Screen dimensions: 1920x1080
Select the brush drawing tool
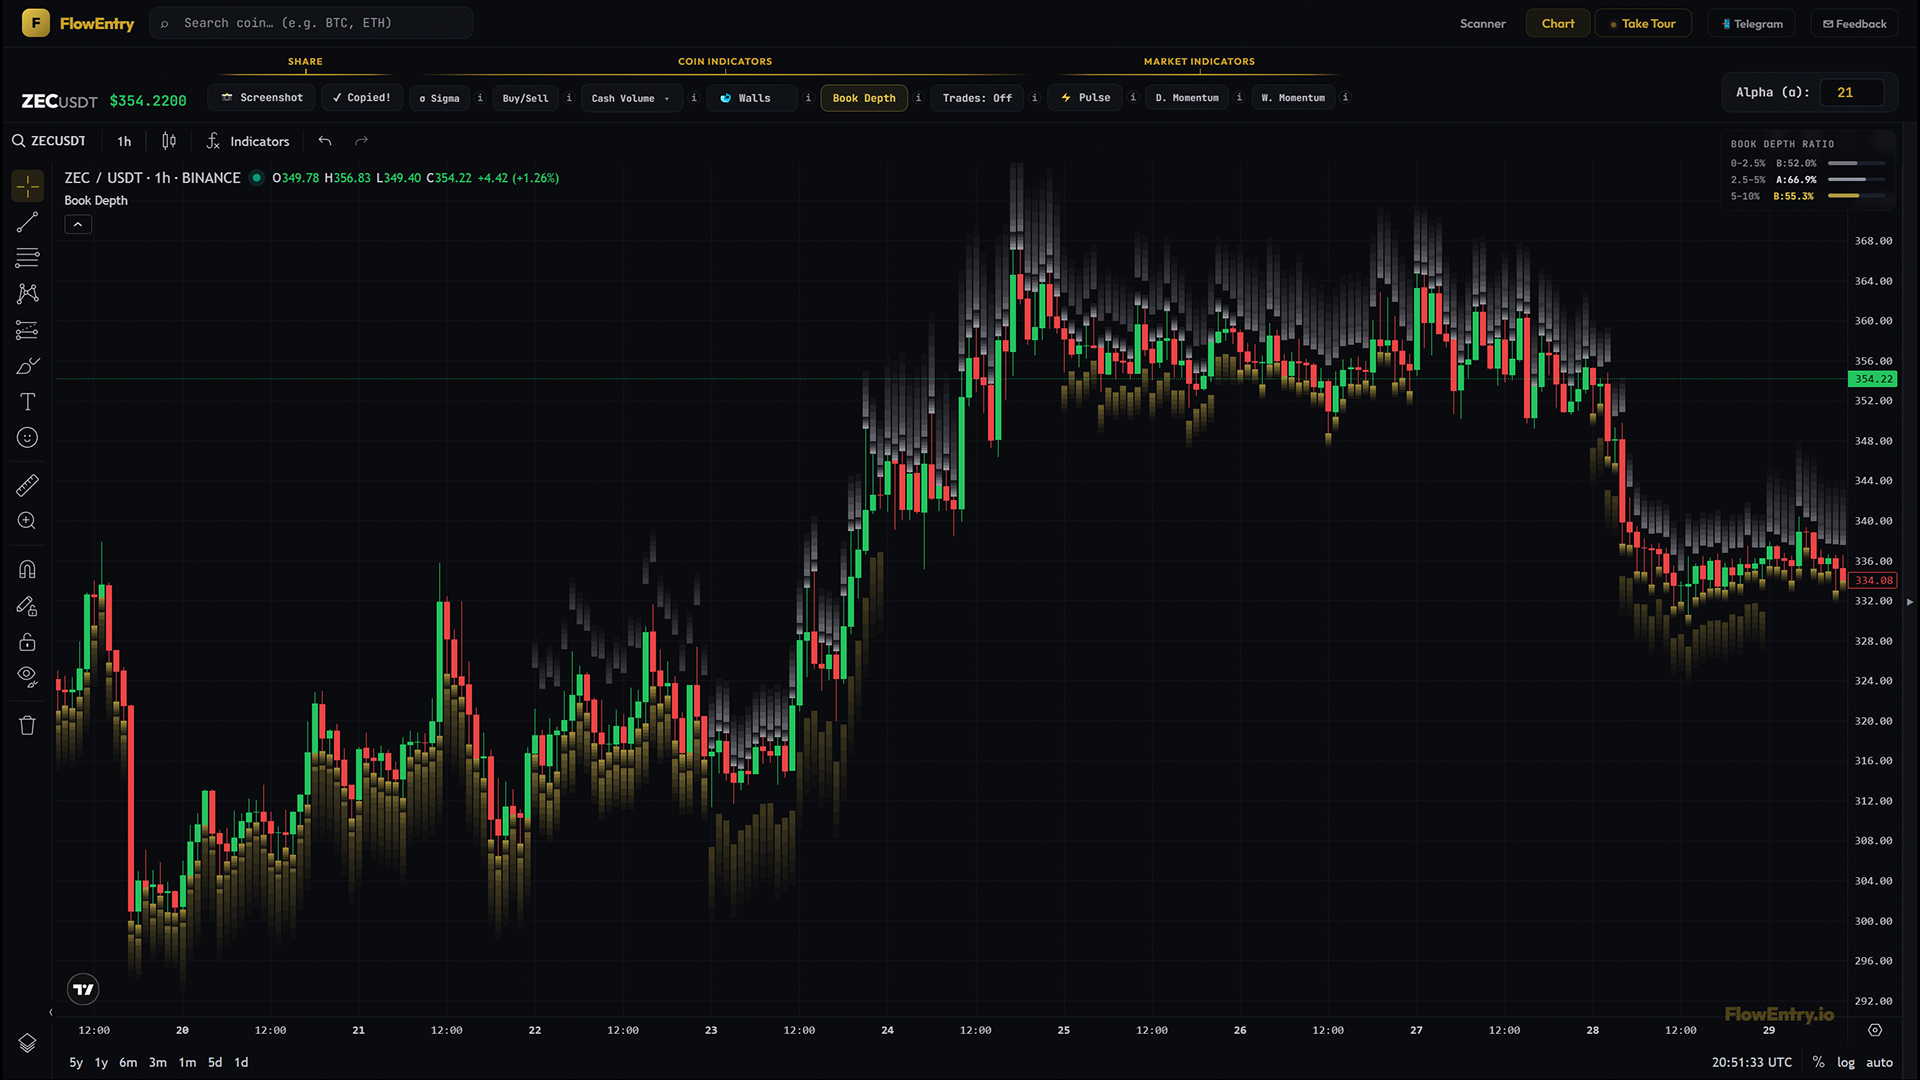point(27,366)
